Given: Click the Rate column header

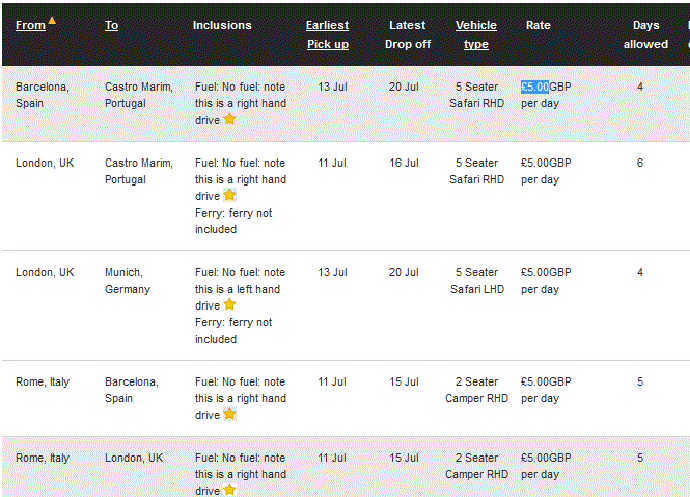Looking at the screenshot, I should (x=538, y=26).
